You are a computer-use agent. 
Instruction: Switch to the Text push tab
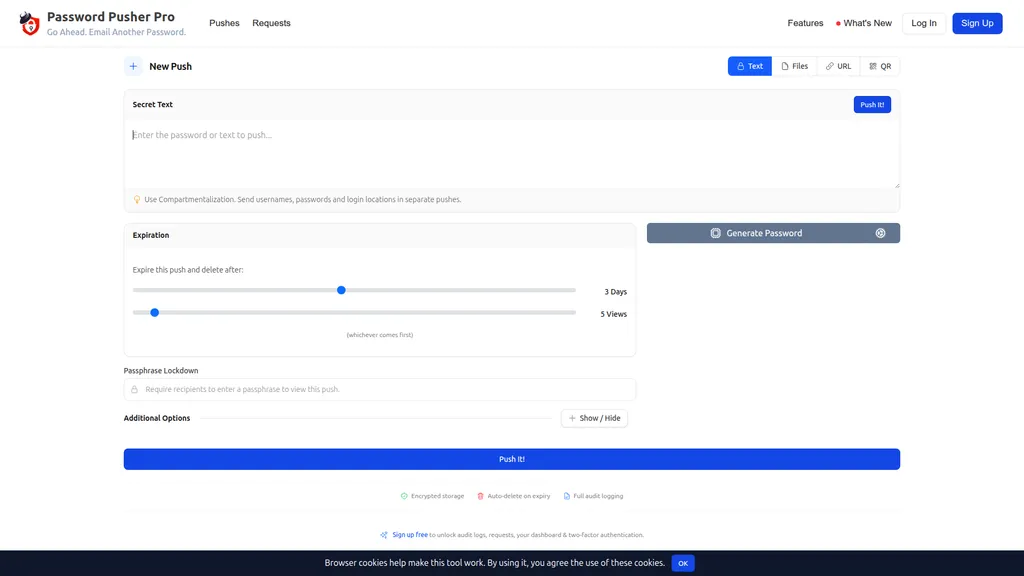pyautogui.click(x=750, y=66)
